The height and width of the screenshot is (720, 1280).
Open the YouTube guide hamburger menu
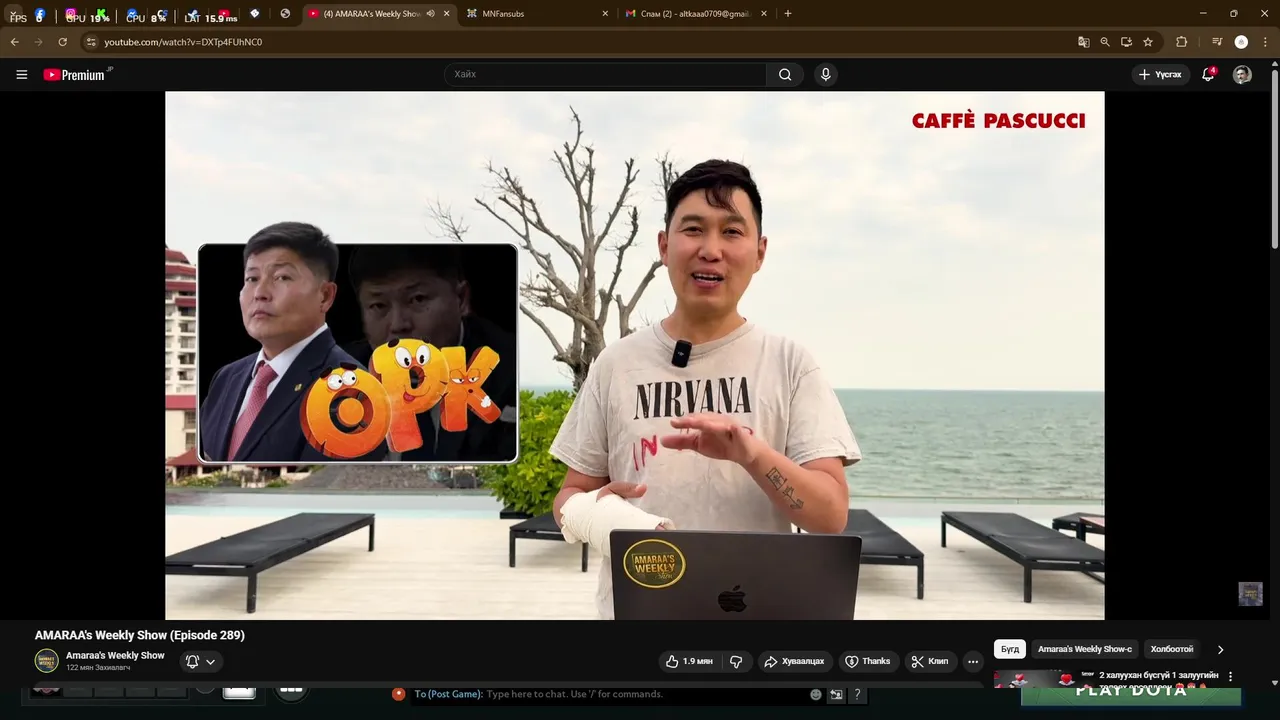click(21, 74)
